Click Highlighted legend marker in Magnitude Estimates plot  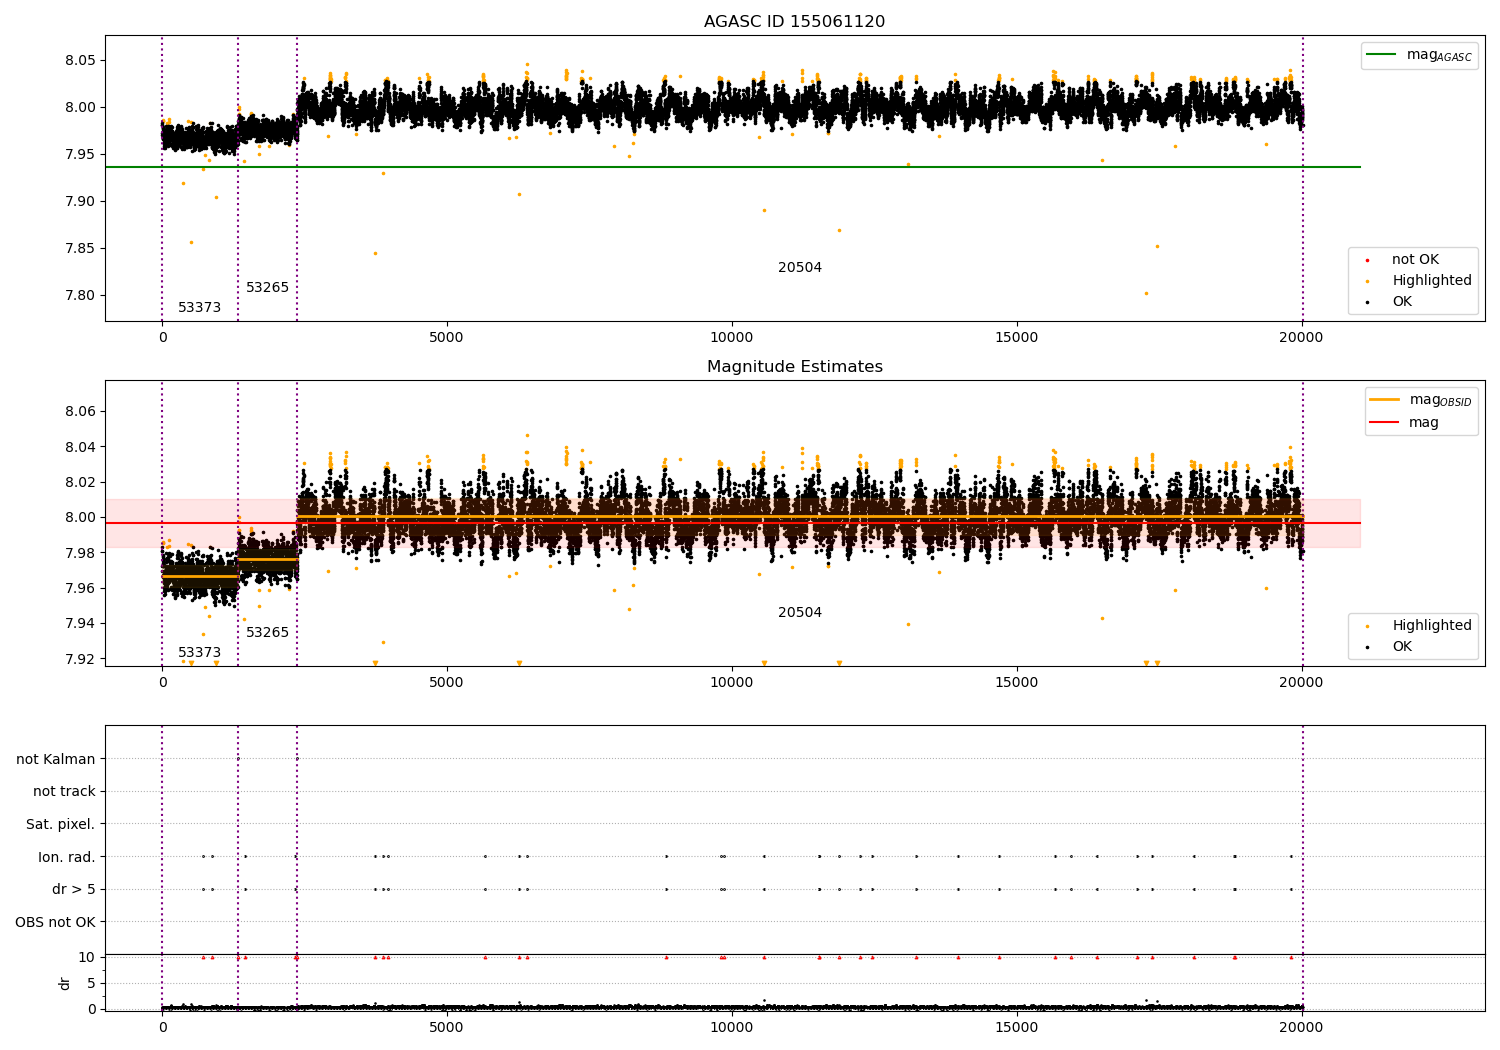[x=1367, y=626]
